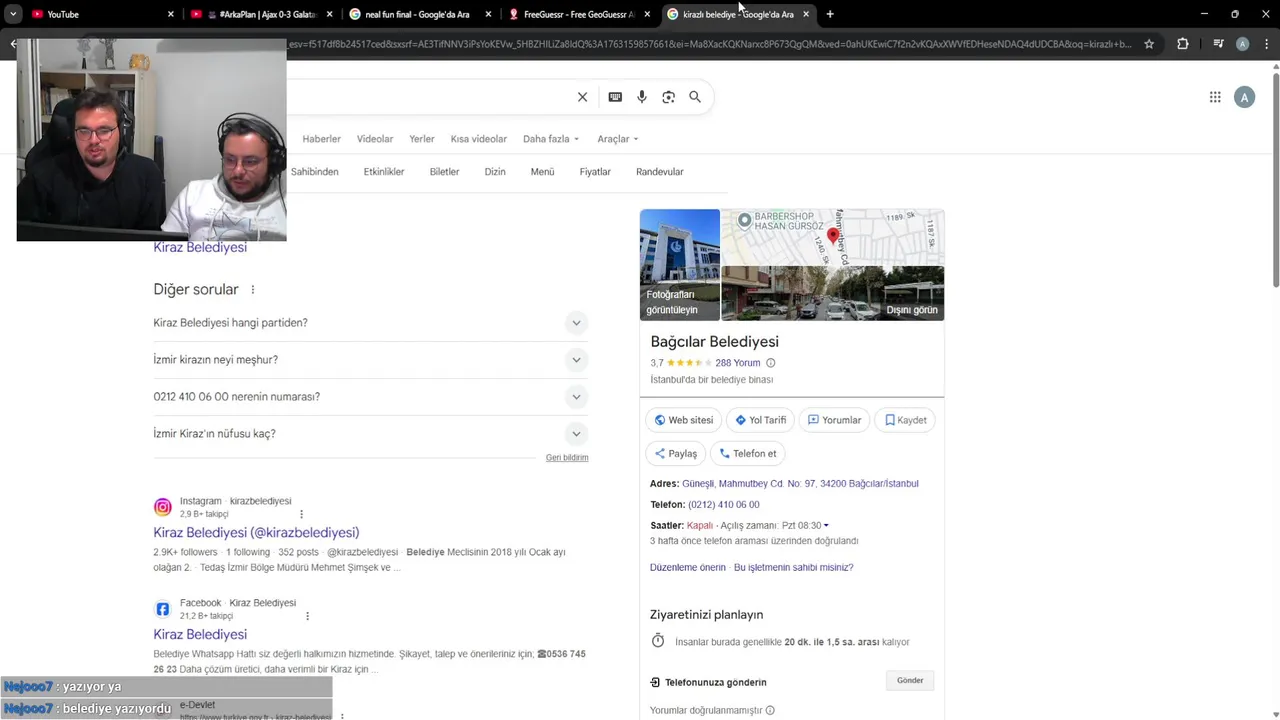
Task: Expand opening hours dropdown next to Pzt 08:30
Action: [x=826, y=526]
